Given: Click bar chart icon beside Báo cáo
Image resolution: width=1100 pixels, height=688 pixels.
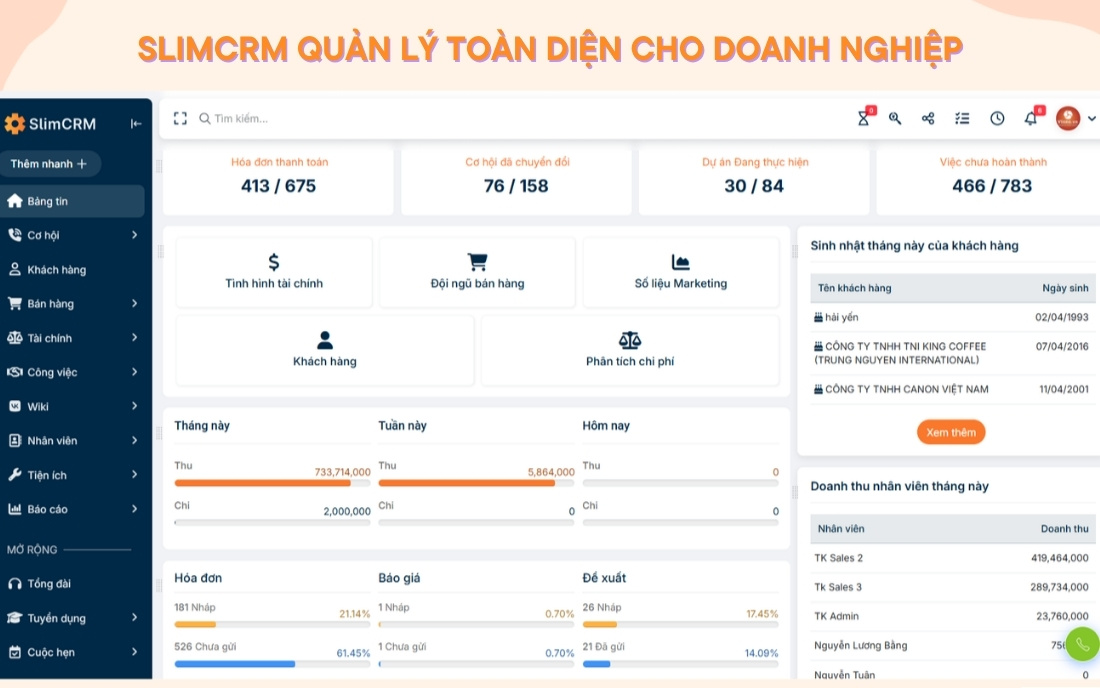Looking at the screenshot, I should click(15, 509).
